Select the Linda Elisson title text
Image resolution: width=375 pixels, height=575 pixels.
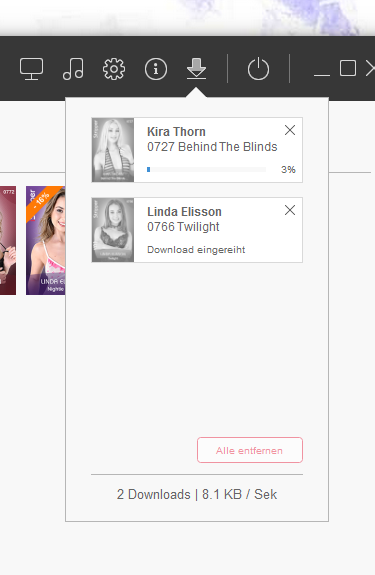[184, 212]
